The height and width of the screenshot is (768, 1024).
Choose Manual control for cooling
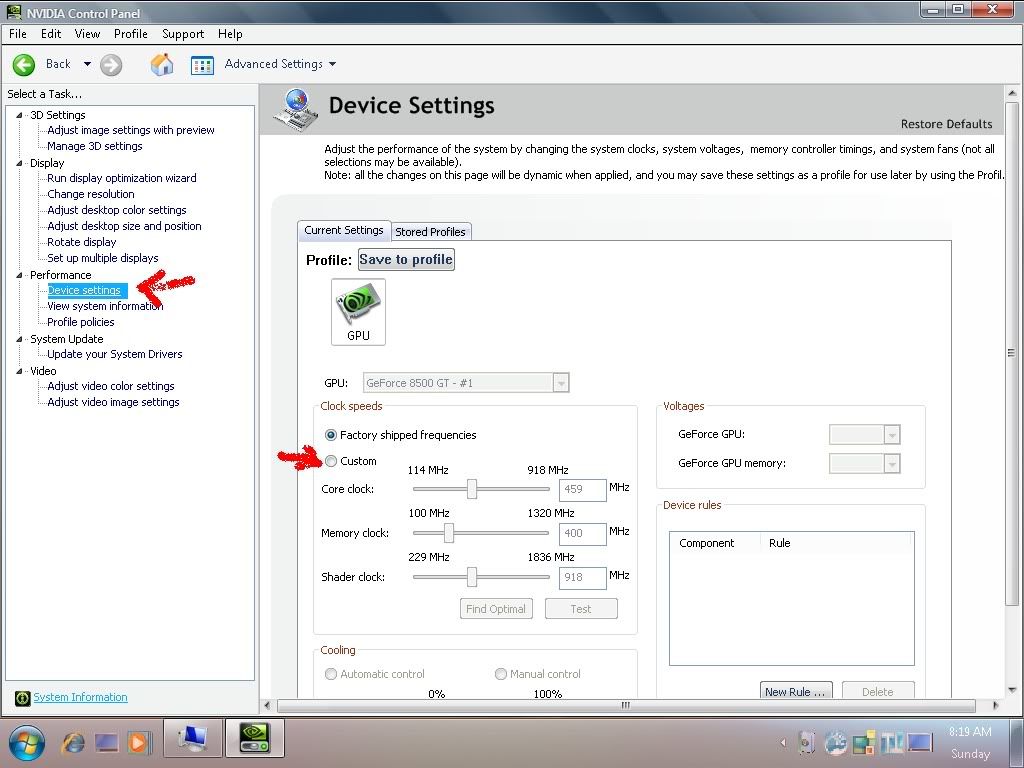[x=500, y=674]
